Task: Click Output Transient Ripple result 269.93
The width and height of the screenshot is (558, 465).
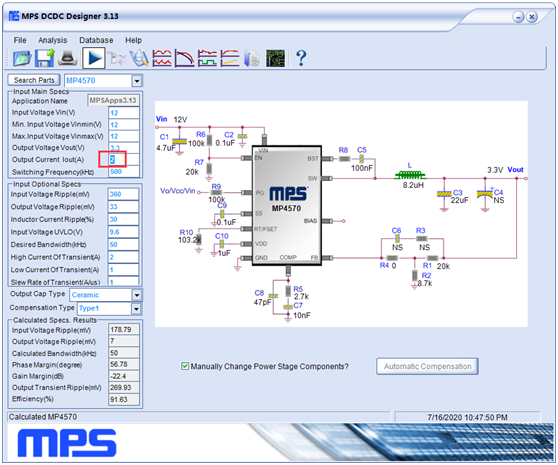Action: (x=124, y=387)
